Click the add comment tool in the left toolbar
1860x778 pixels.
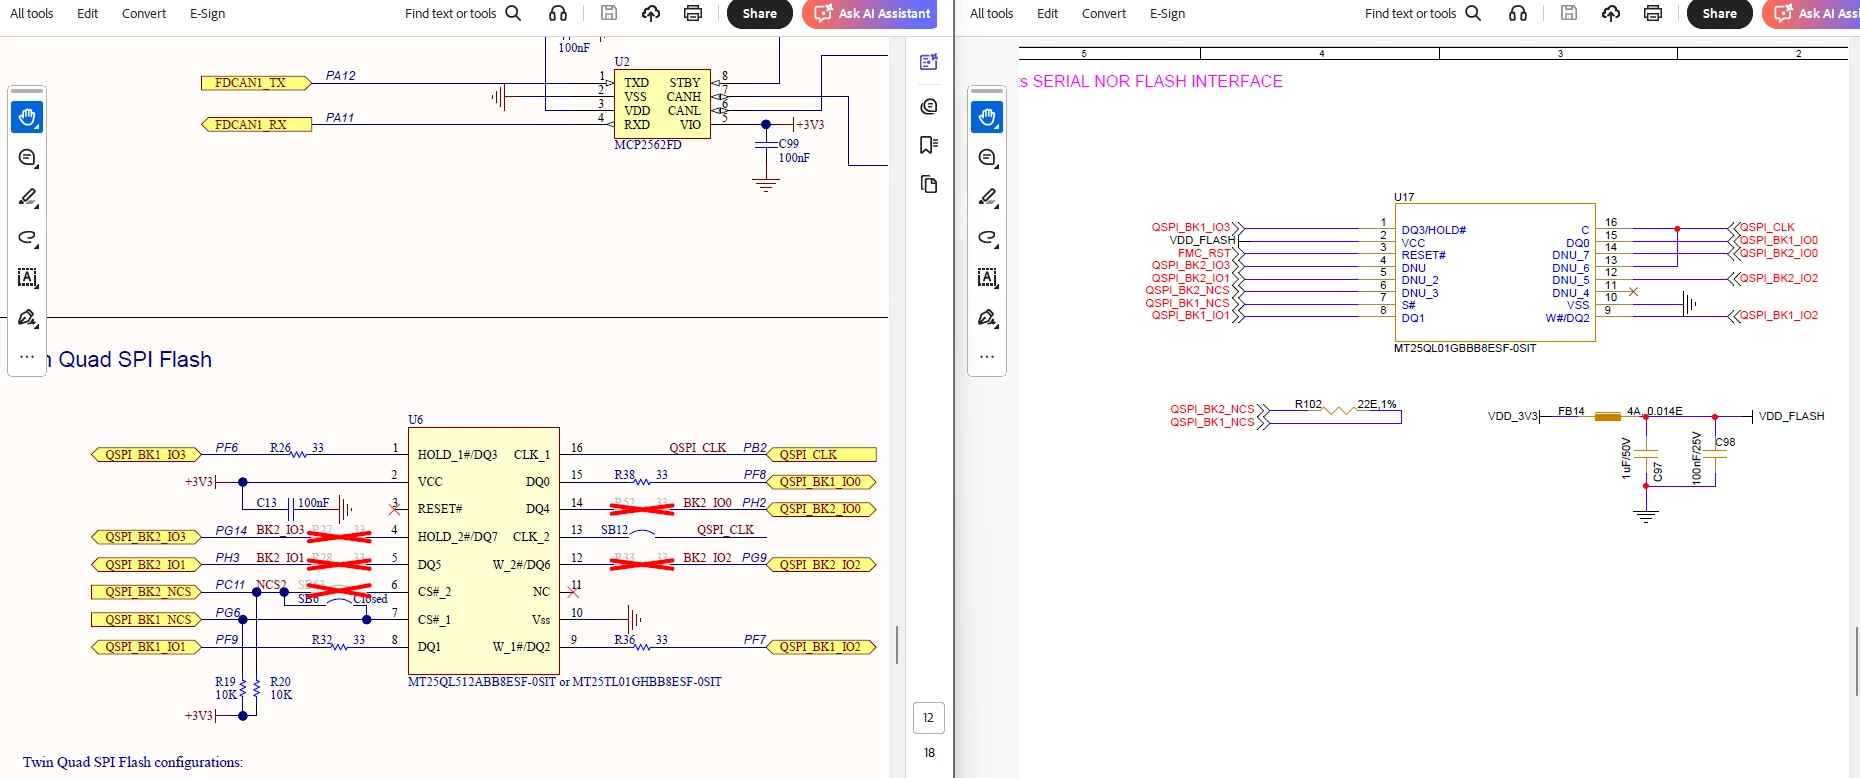pos(27,158)
